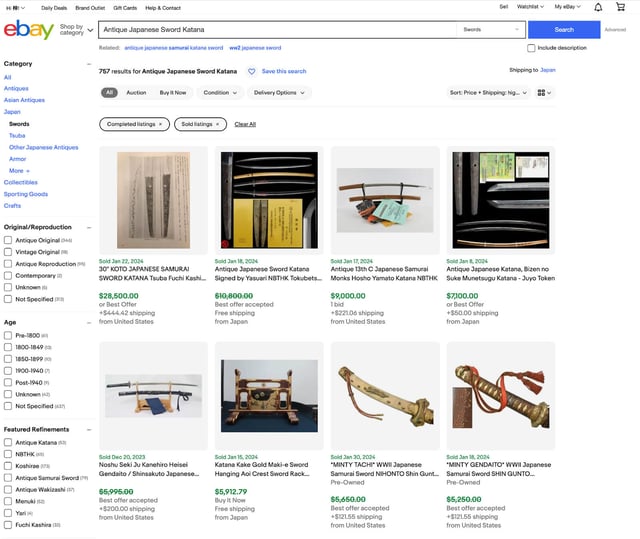Viewport: 640px width, 539px height.
Task: Tick the Pre-1800 age checkbox
Action: coord(8,335)
